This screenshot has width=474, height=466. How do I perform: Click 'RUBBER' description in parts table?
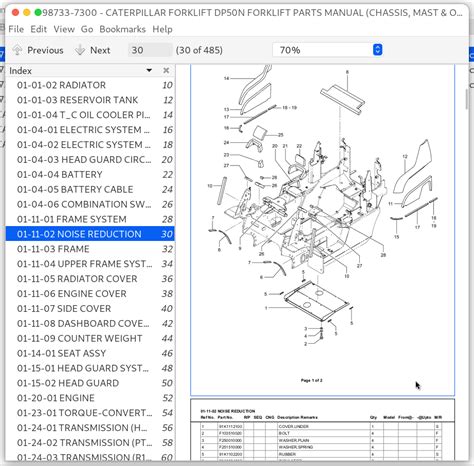coord(287,454)
